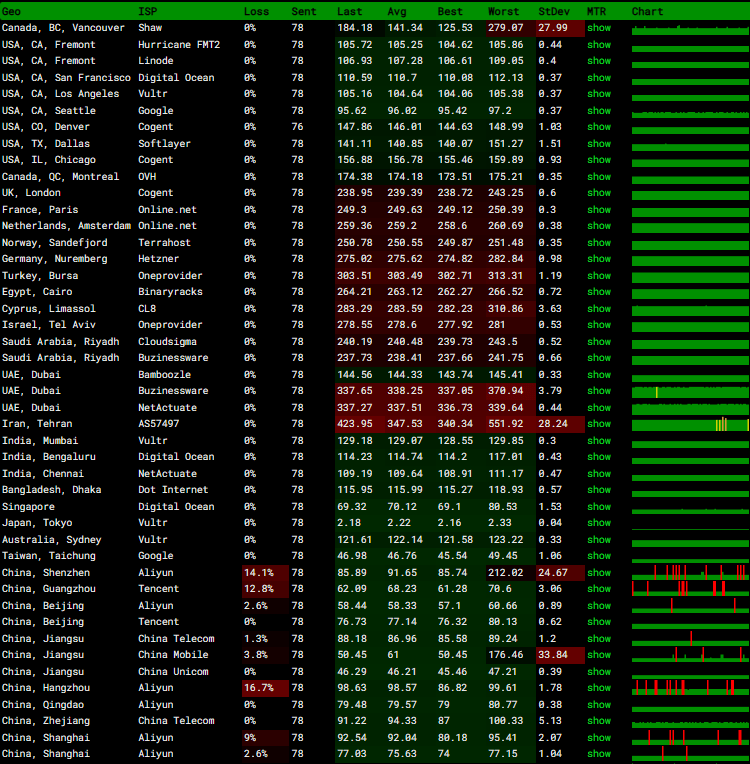The height and width of the screenshot is (764, 750).
Task: Click the 76 sent value for Denver
Action: coord(297,127)
